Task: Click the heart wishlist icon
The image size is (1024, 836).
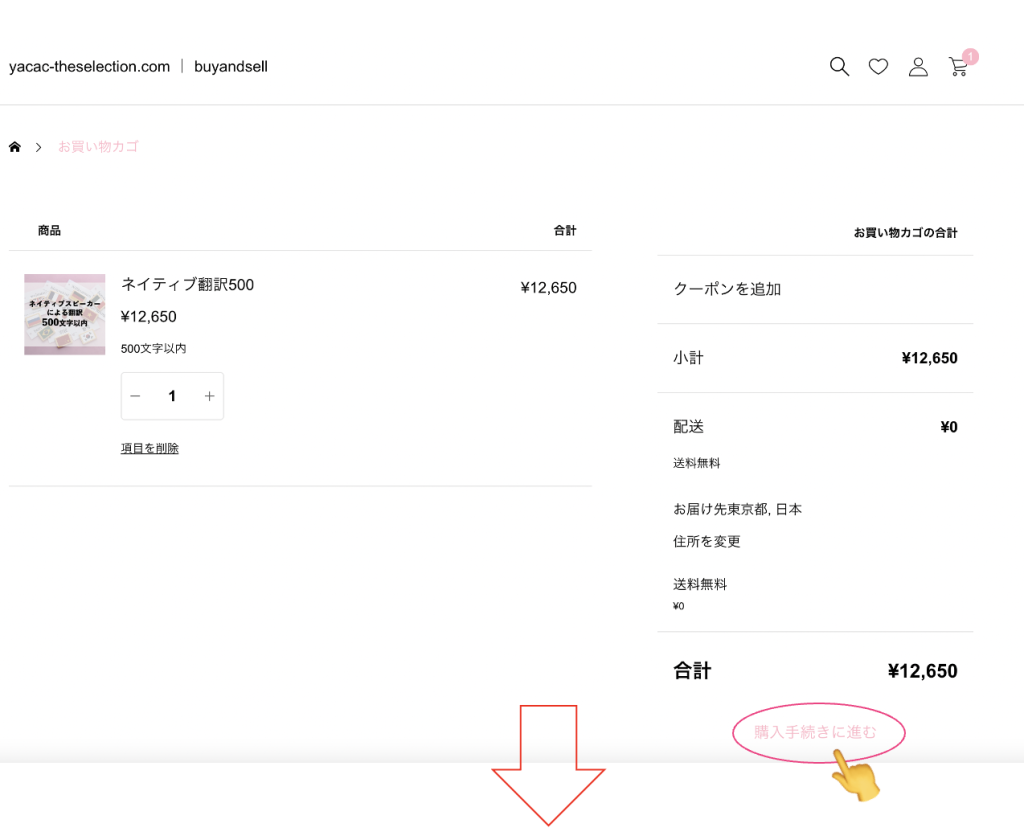Action: [878, 67]
